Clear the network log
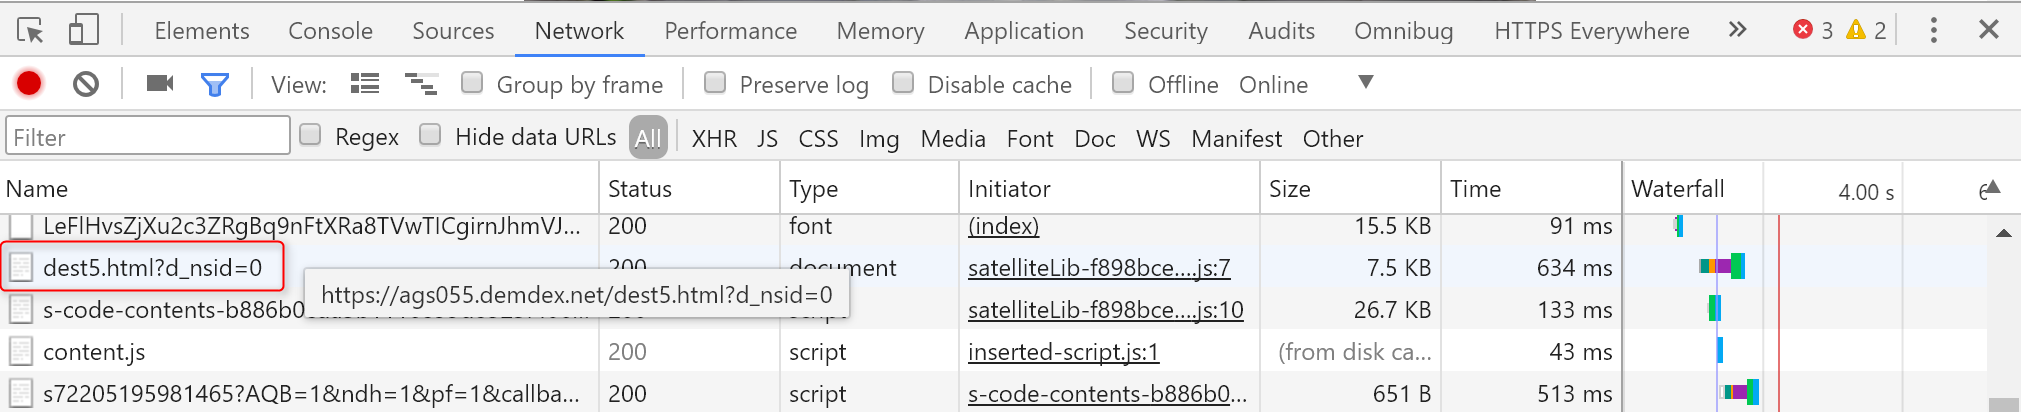Image resolution: width=2021 pixels, height=412 pixels. (86, 84)
